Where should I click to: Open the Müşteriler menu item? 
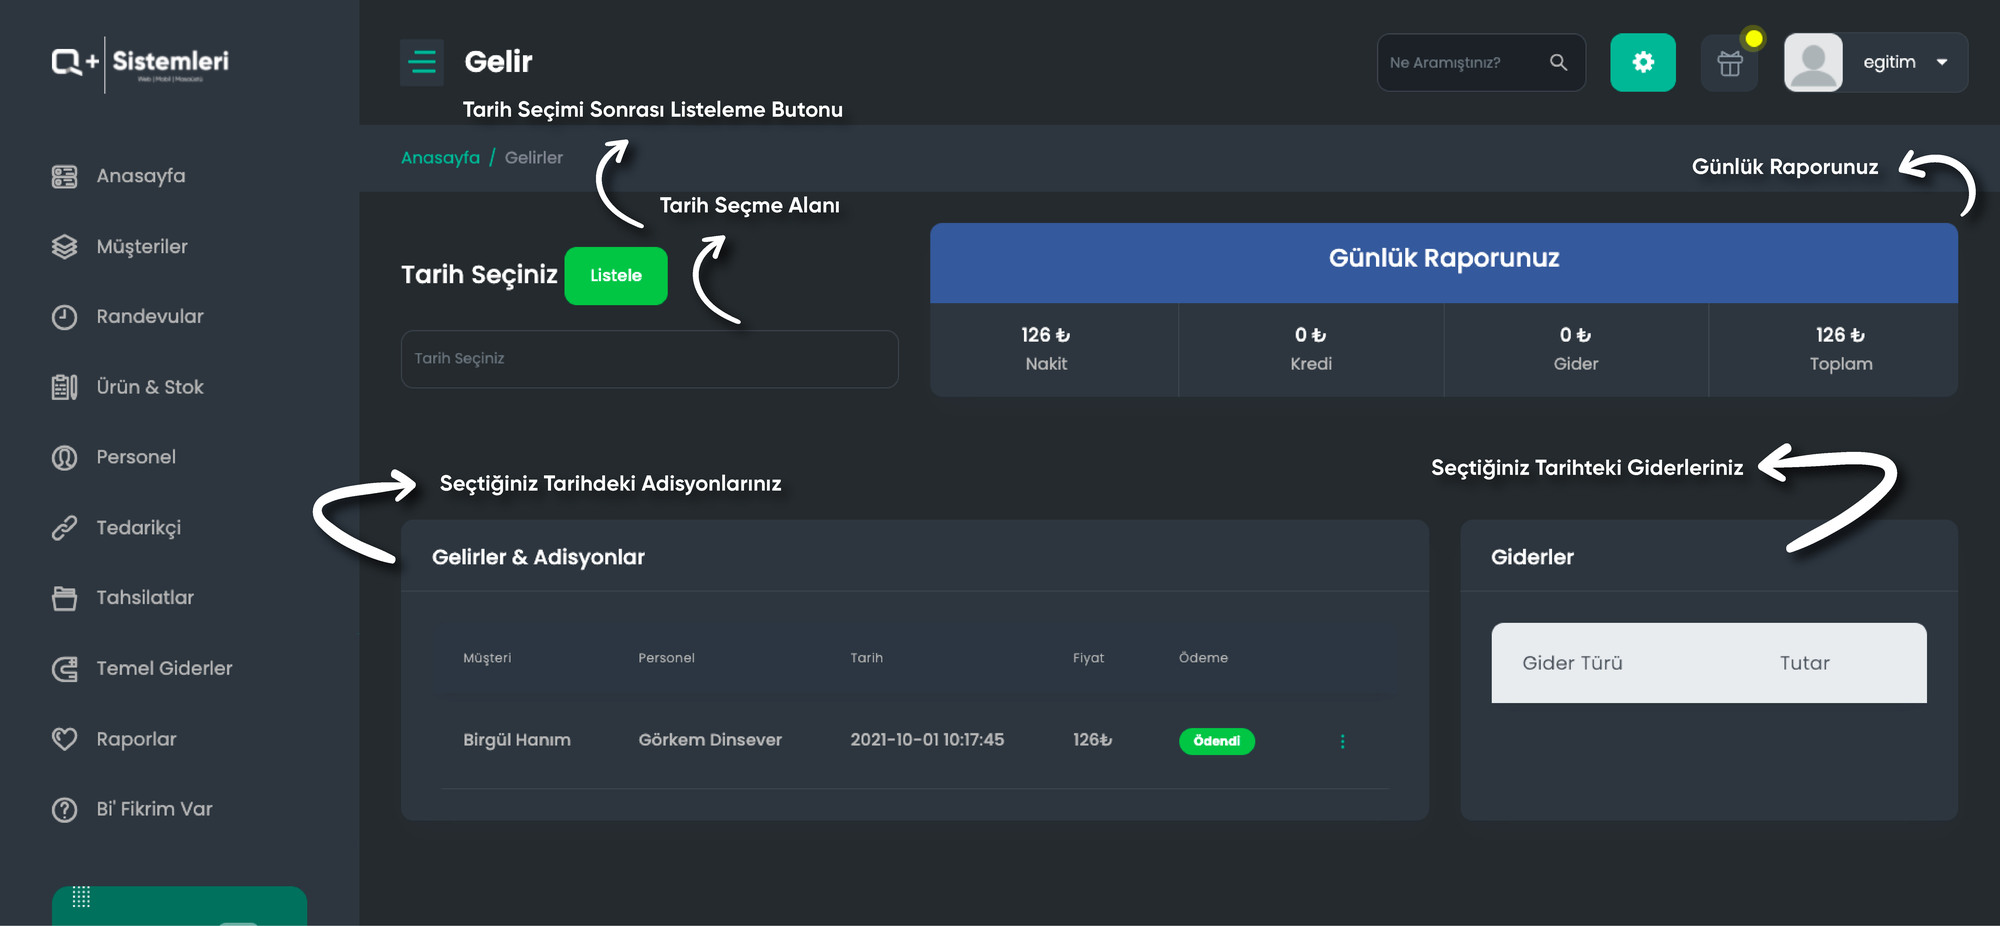point(142,246)
